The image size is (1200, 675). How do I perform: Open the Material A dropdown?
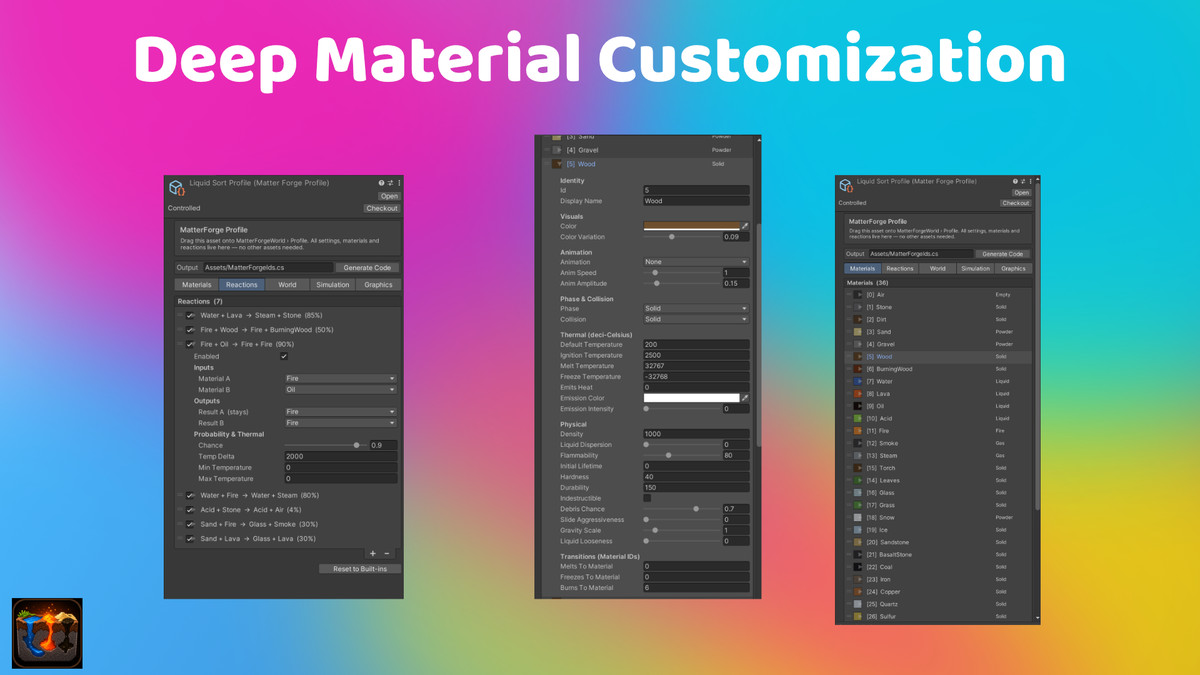341,378
